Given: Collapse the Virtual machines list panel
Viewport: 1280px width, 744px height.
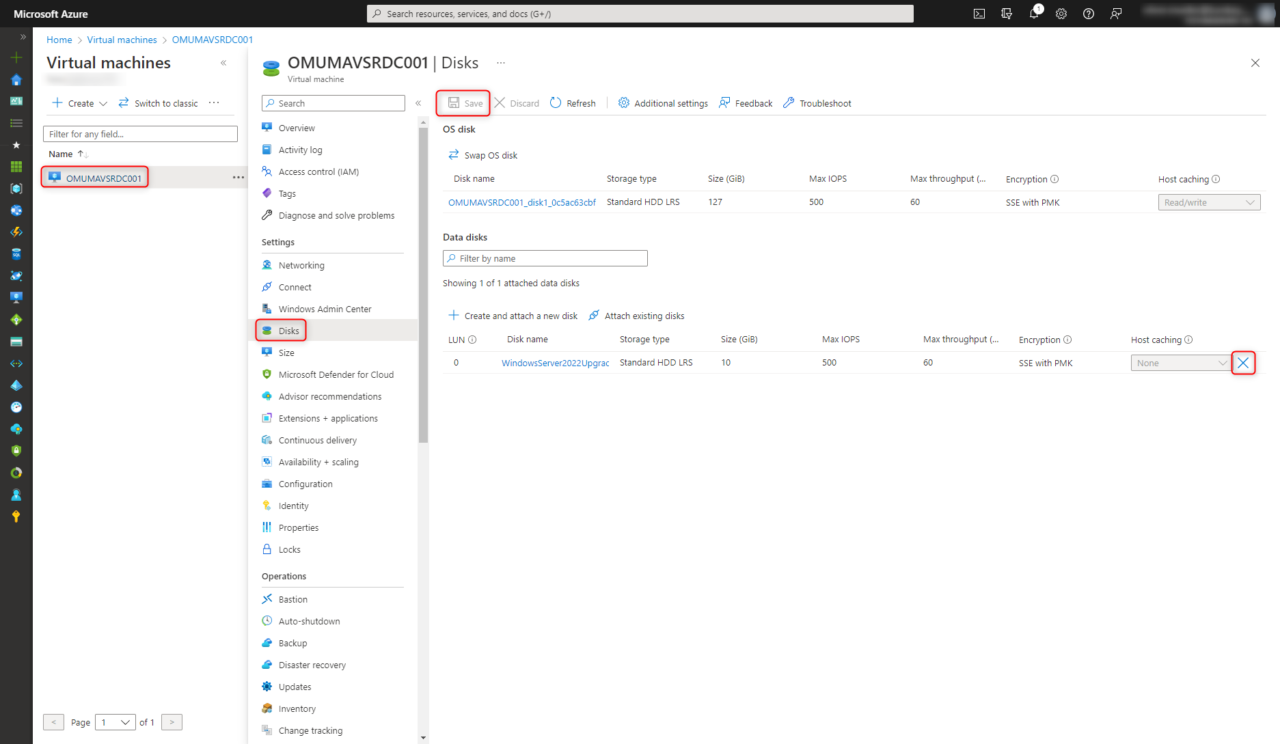Looking at the screenshot, I should [223, 62].
